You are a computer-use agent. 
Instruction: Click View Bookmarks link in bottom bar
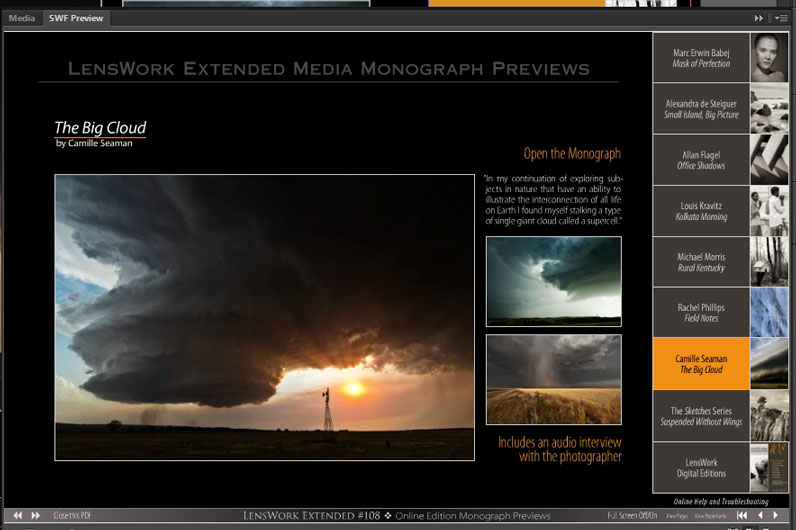pyautogui.click(x=710, y=516)
